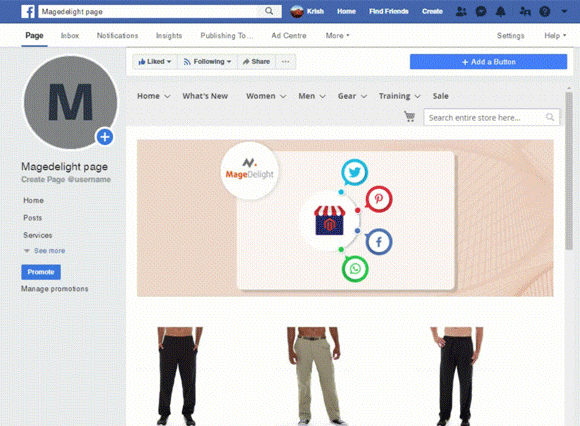580x426 pixels.
Task: Expand the More dropdown tab
Action: click(337, 36)
